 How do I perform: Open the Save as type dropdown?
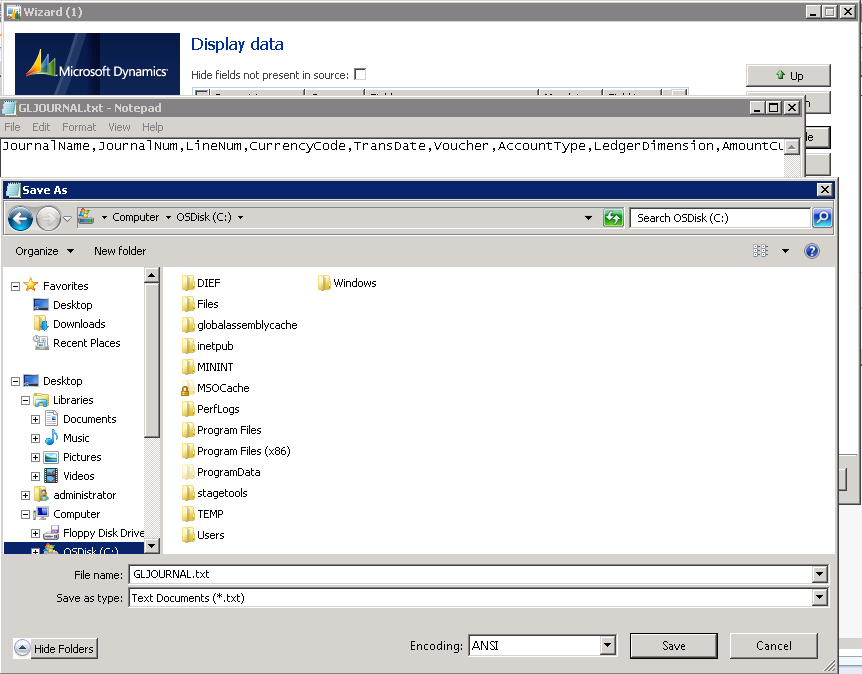(x=820, y=598)
